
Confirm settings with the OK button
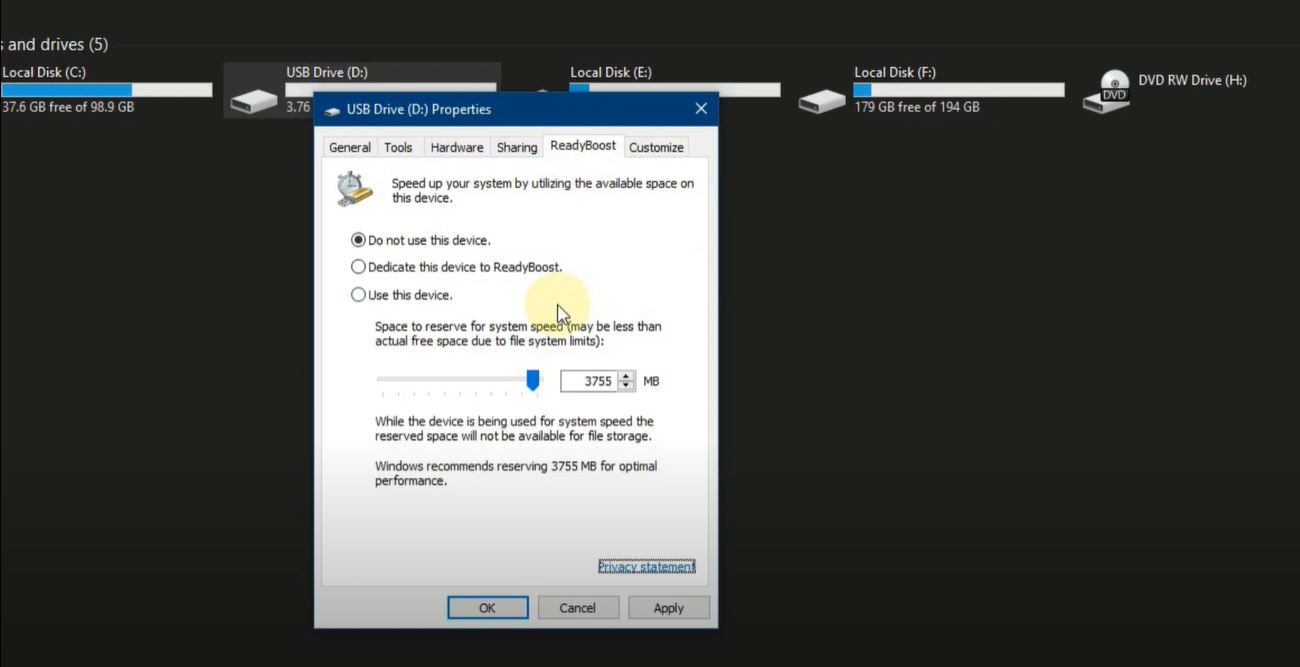[x=487, y=607]
